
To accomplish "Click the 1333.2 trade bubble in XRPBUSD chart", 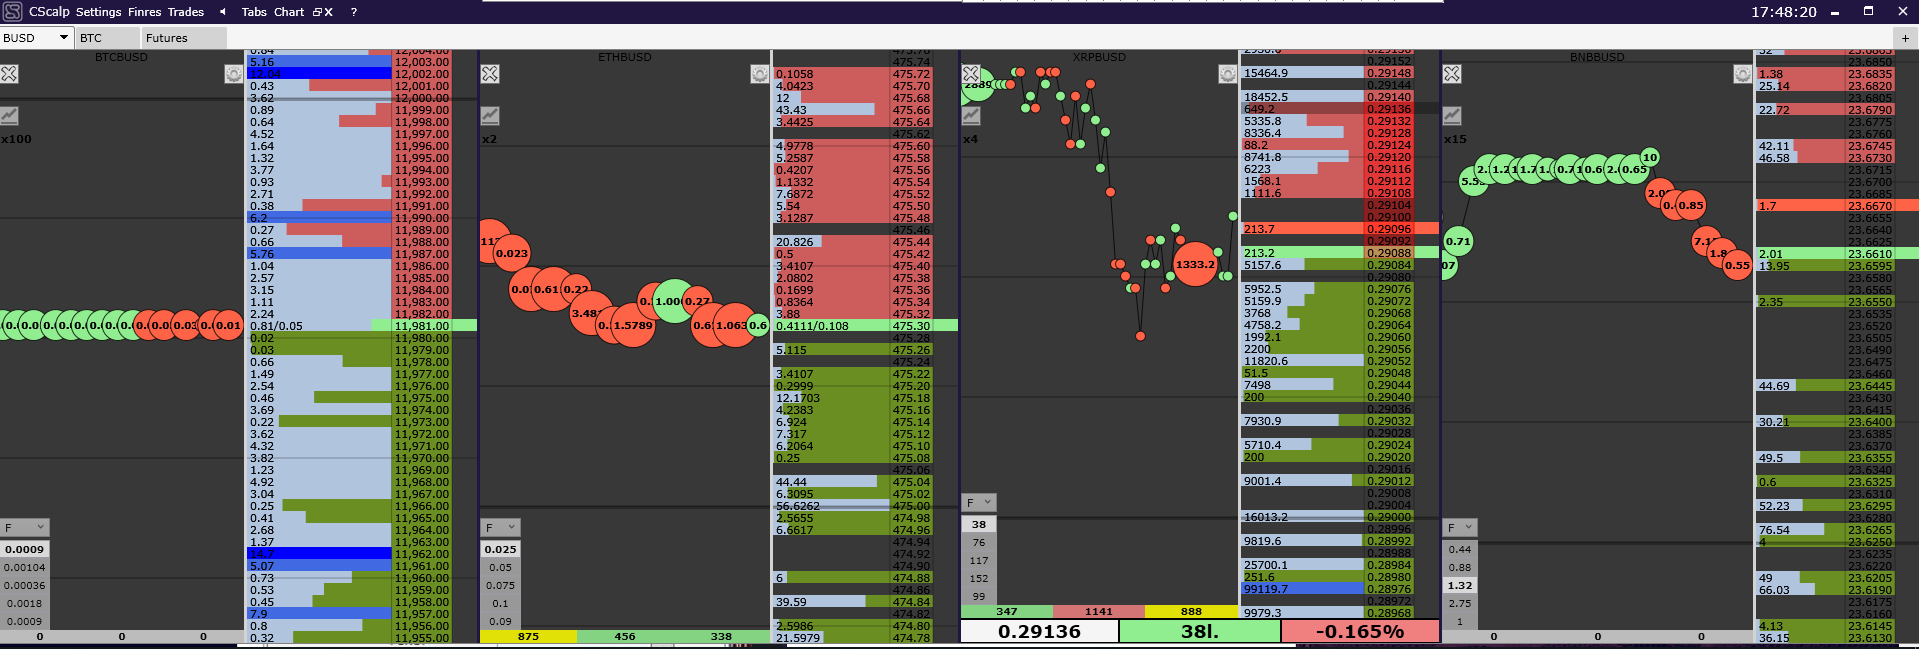I will tap(1195, 264).
